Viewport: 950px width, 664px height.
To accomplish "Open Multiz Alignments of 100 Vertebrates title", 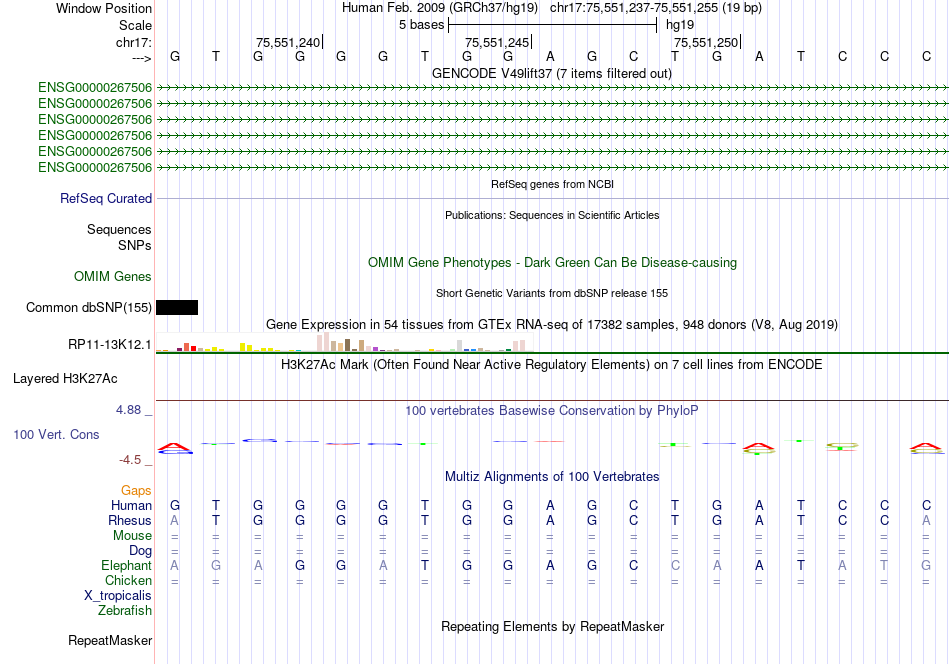I will click(552, 477).
